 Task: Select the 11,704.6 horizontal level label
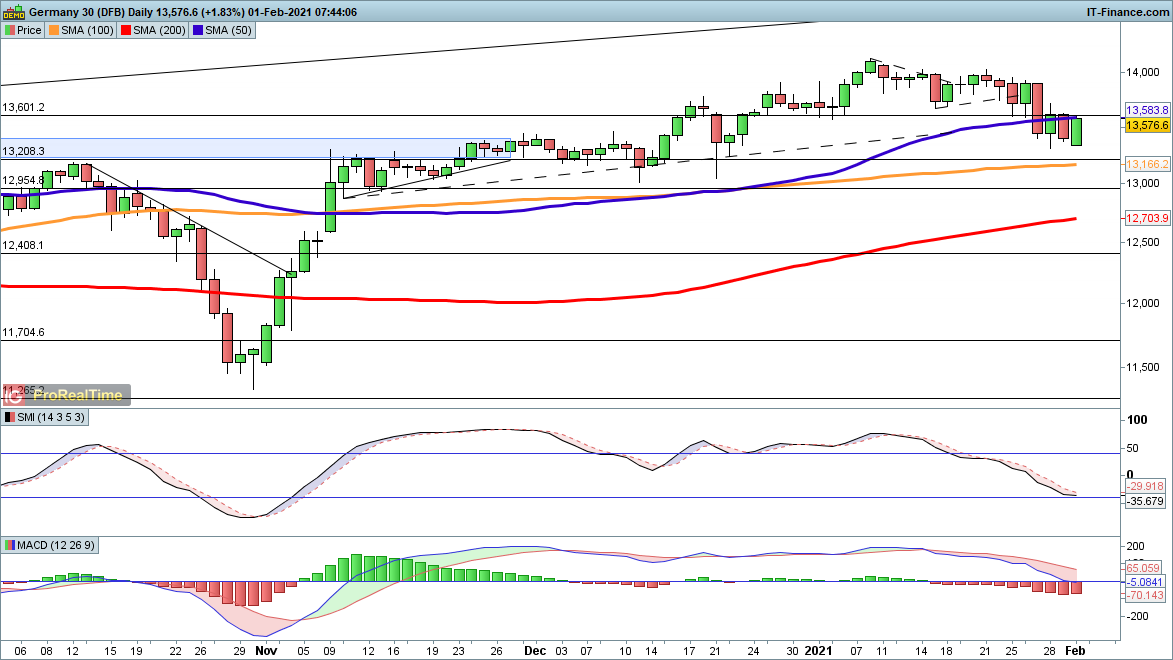coord(23,332)
